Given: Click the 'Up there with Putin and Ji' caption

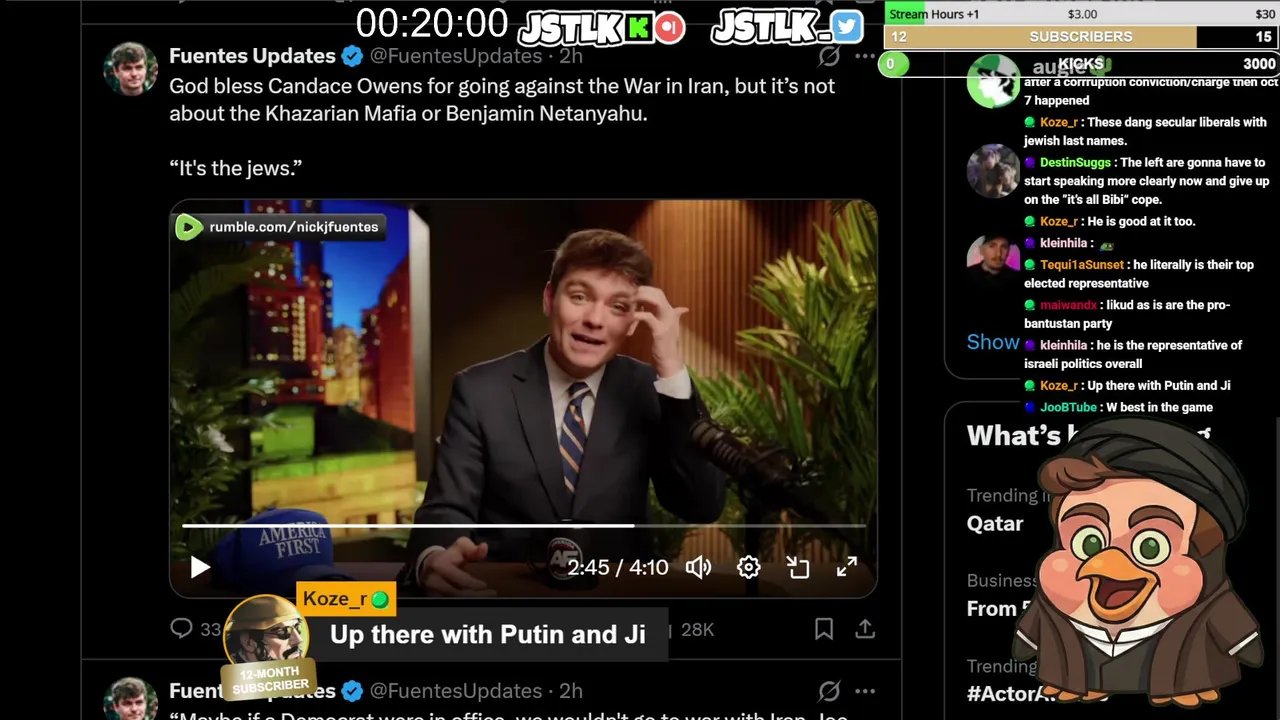Looking at the screenshot, I should coord(487,634).
